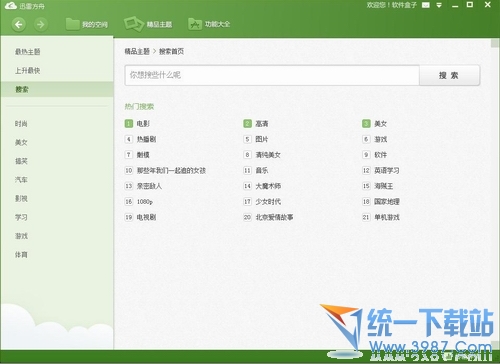Click hot search 16 1080p
Screen dimensions: 500x364
point(139,202)
